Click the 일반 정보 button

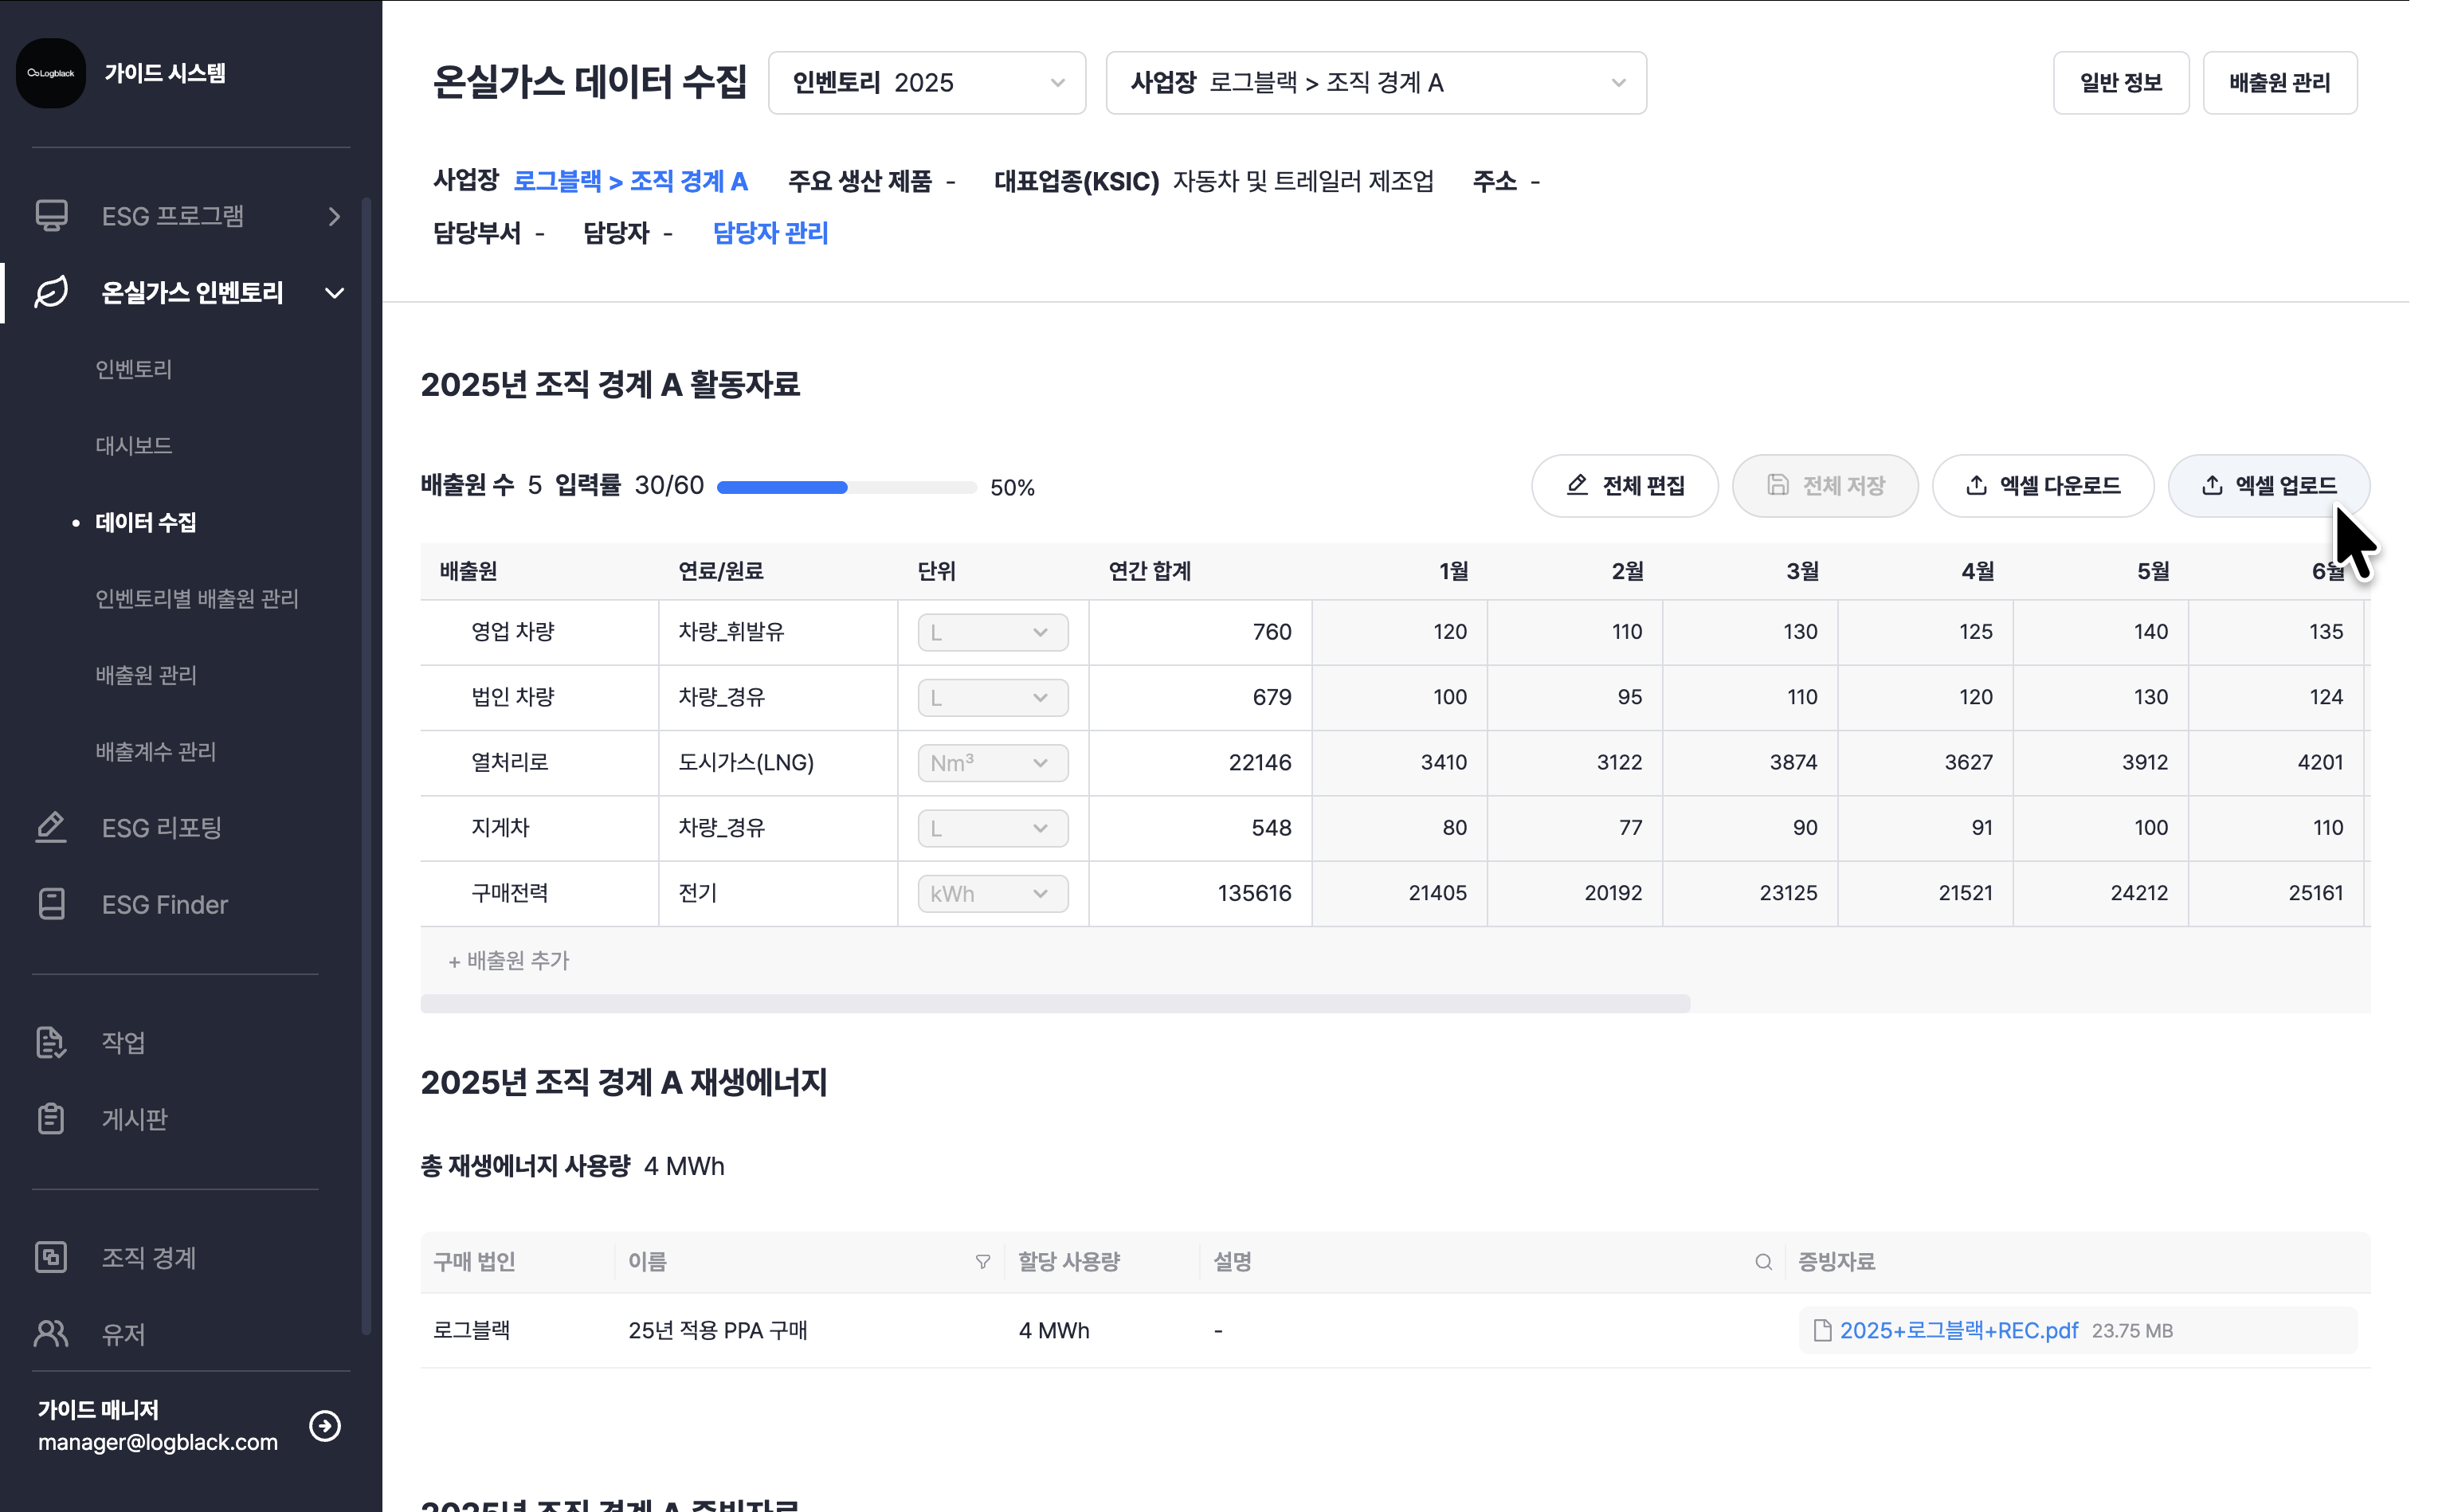[x=2120, y=83]
